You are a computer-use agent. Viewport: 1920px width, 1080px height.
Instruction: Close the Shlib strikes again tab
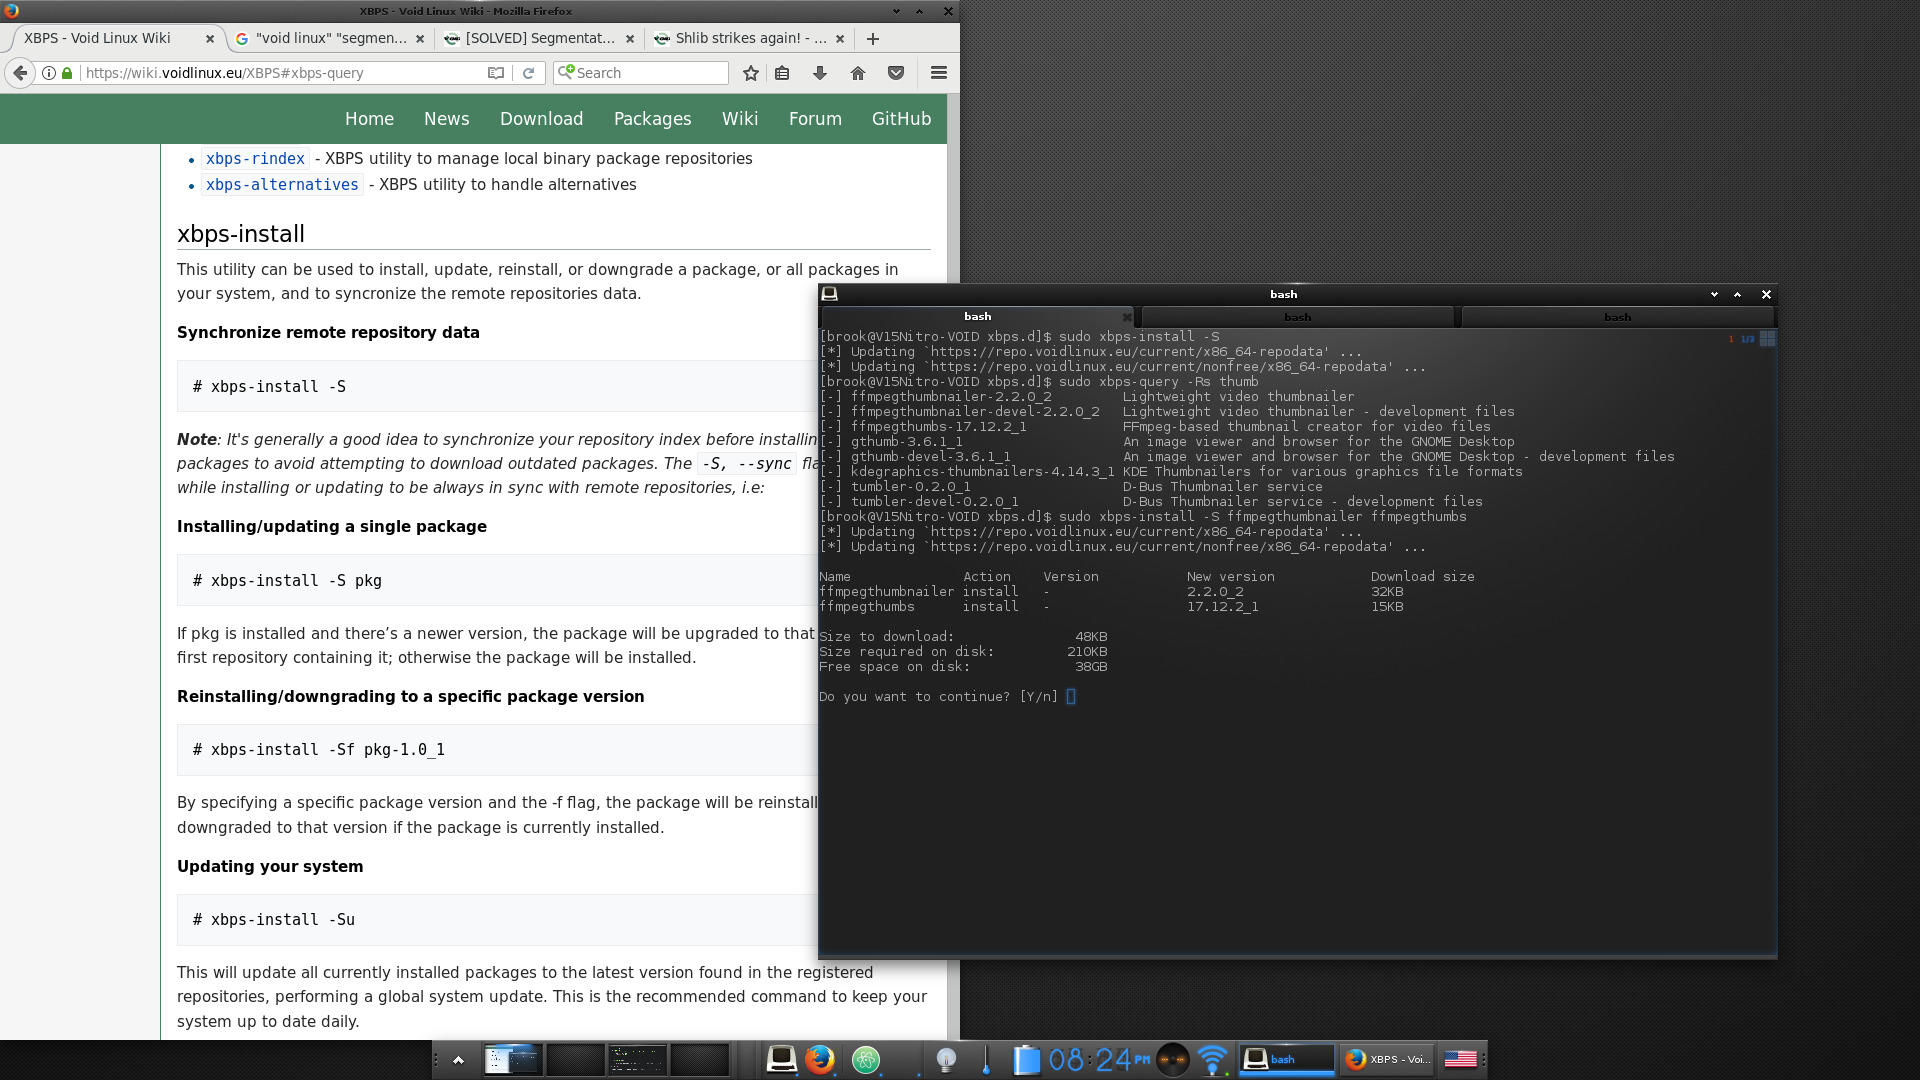pyautogui.click(x=840, y=39)
